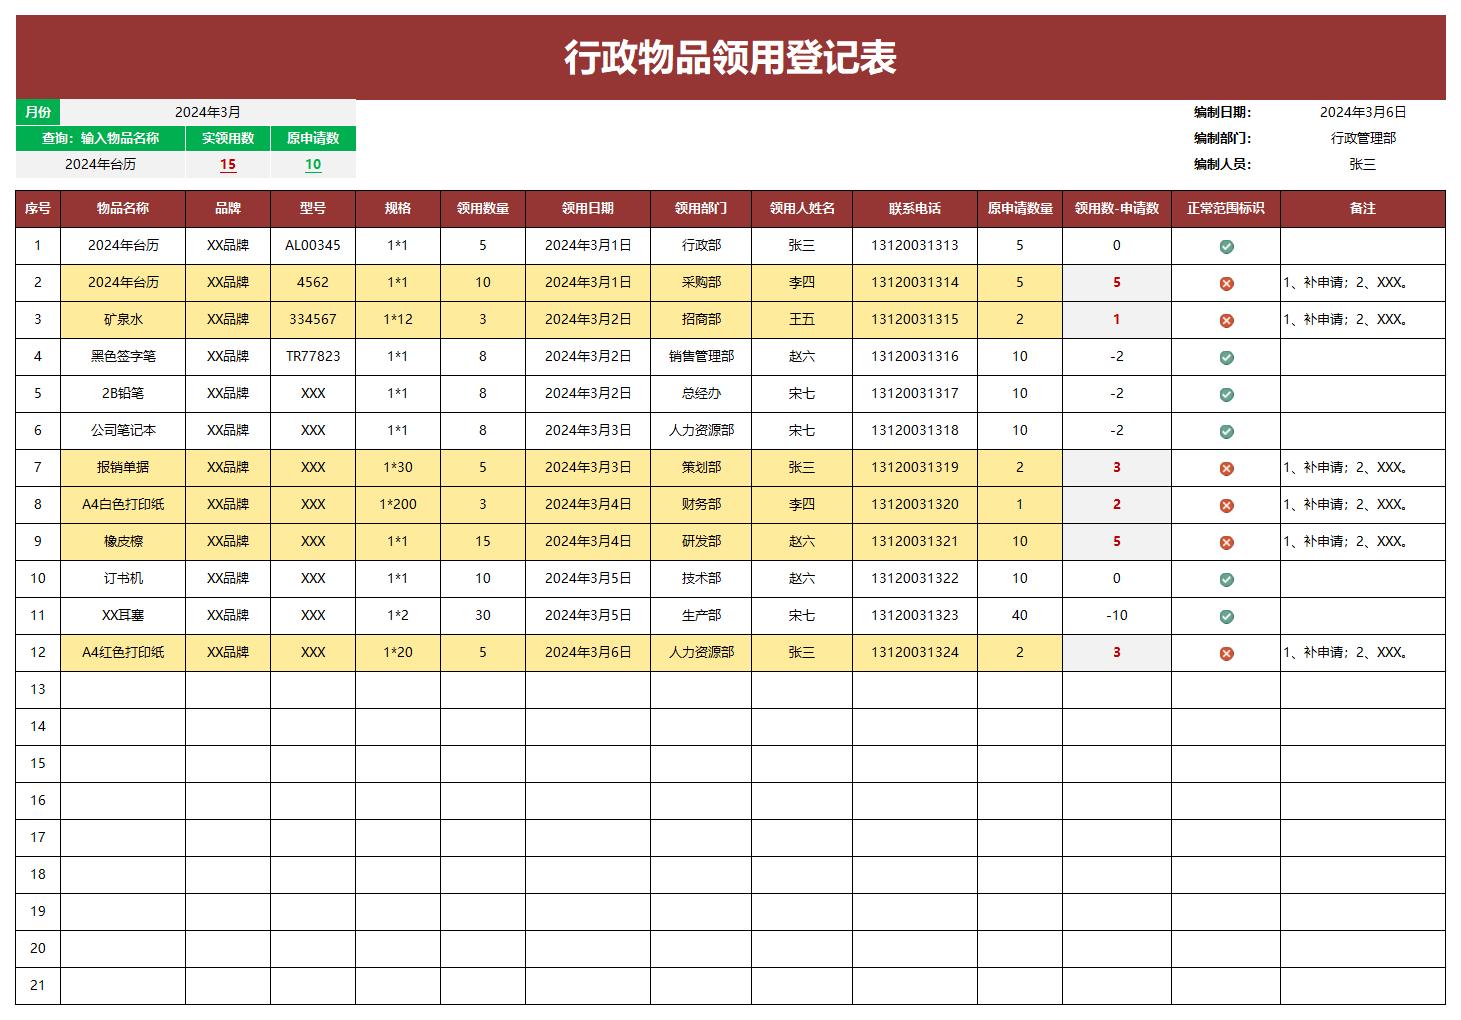Screen dimensions: 1461x1020
Task: Click the 领用日期 column header
Action: point(588,208)
